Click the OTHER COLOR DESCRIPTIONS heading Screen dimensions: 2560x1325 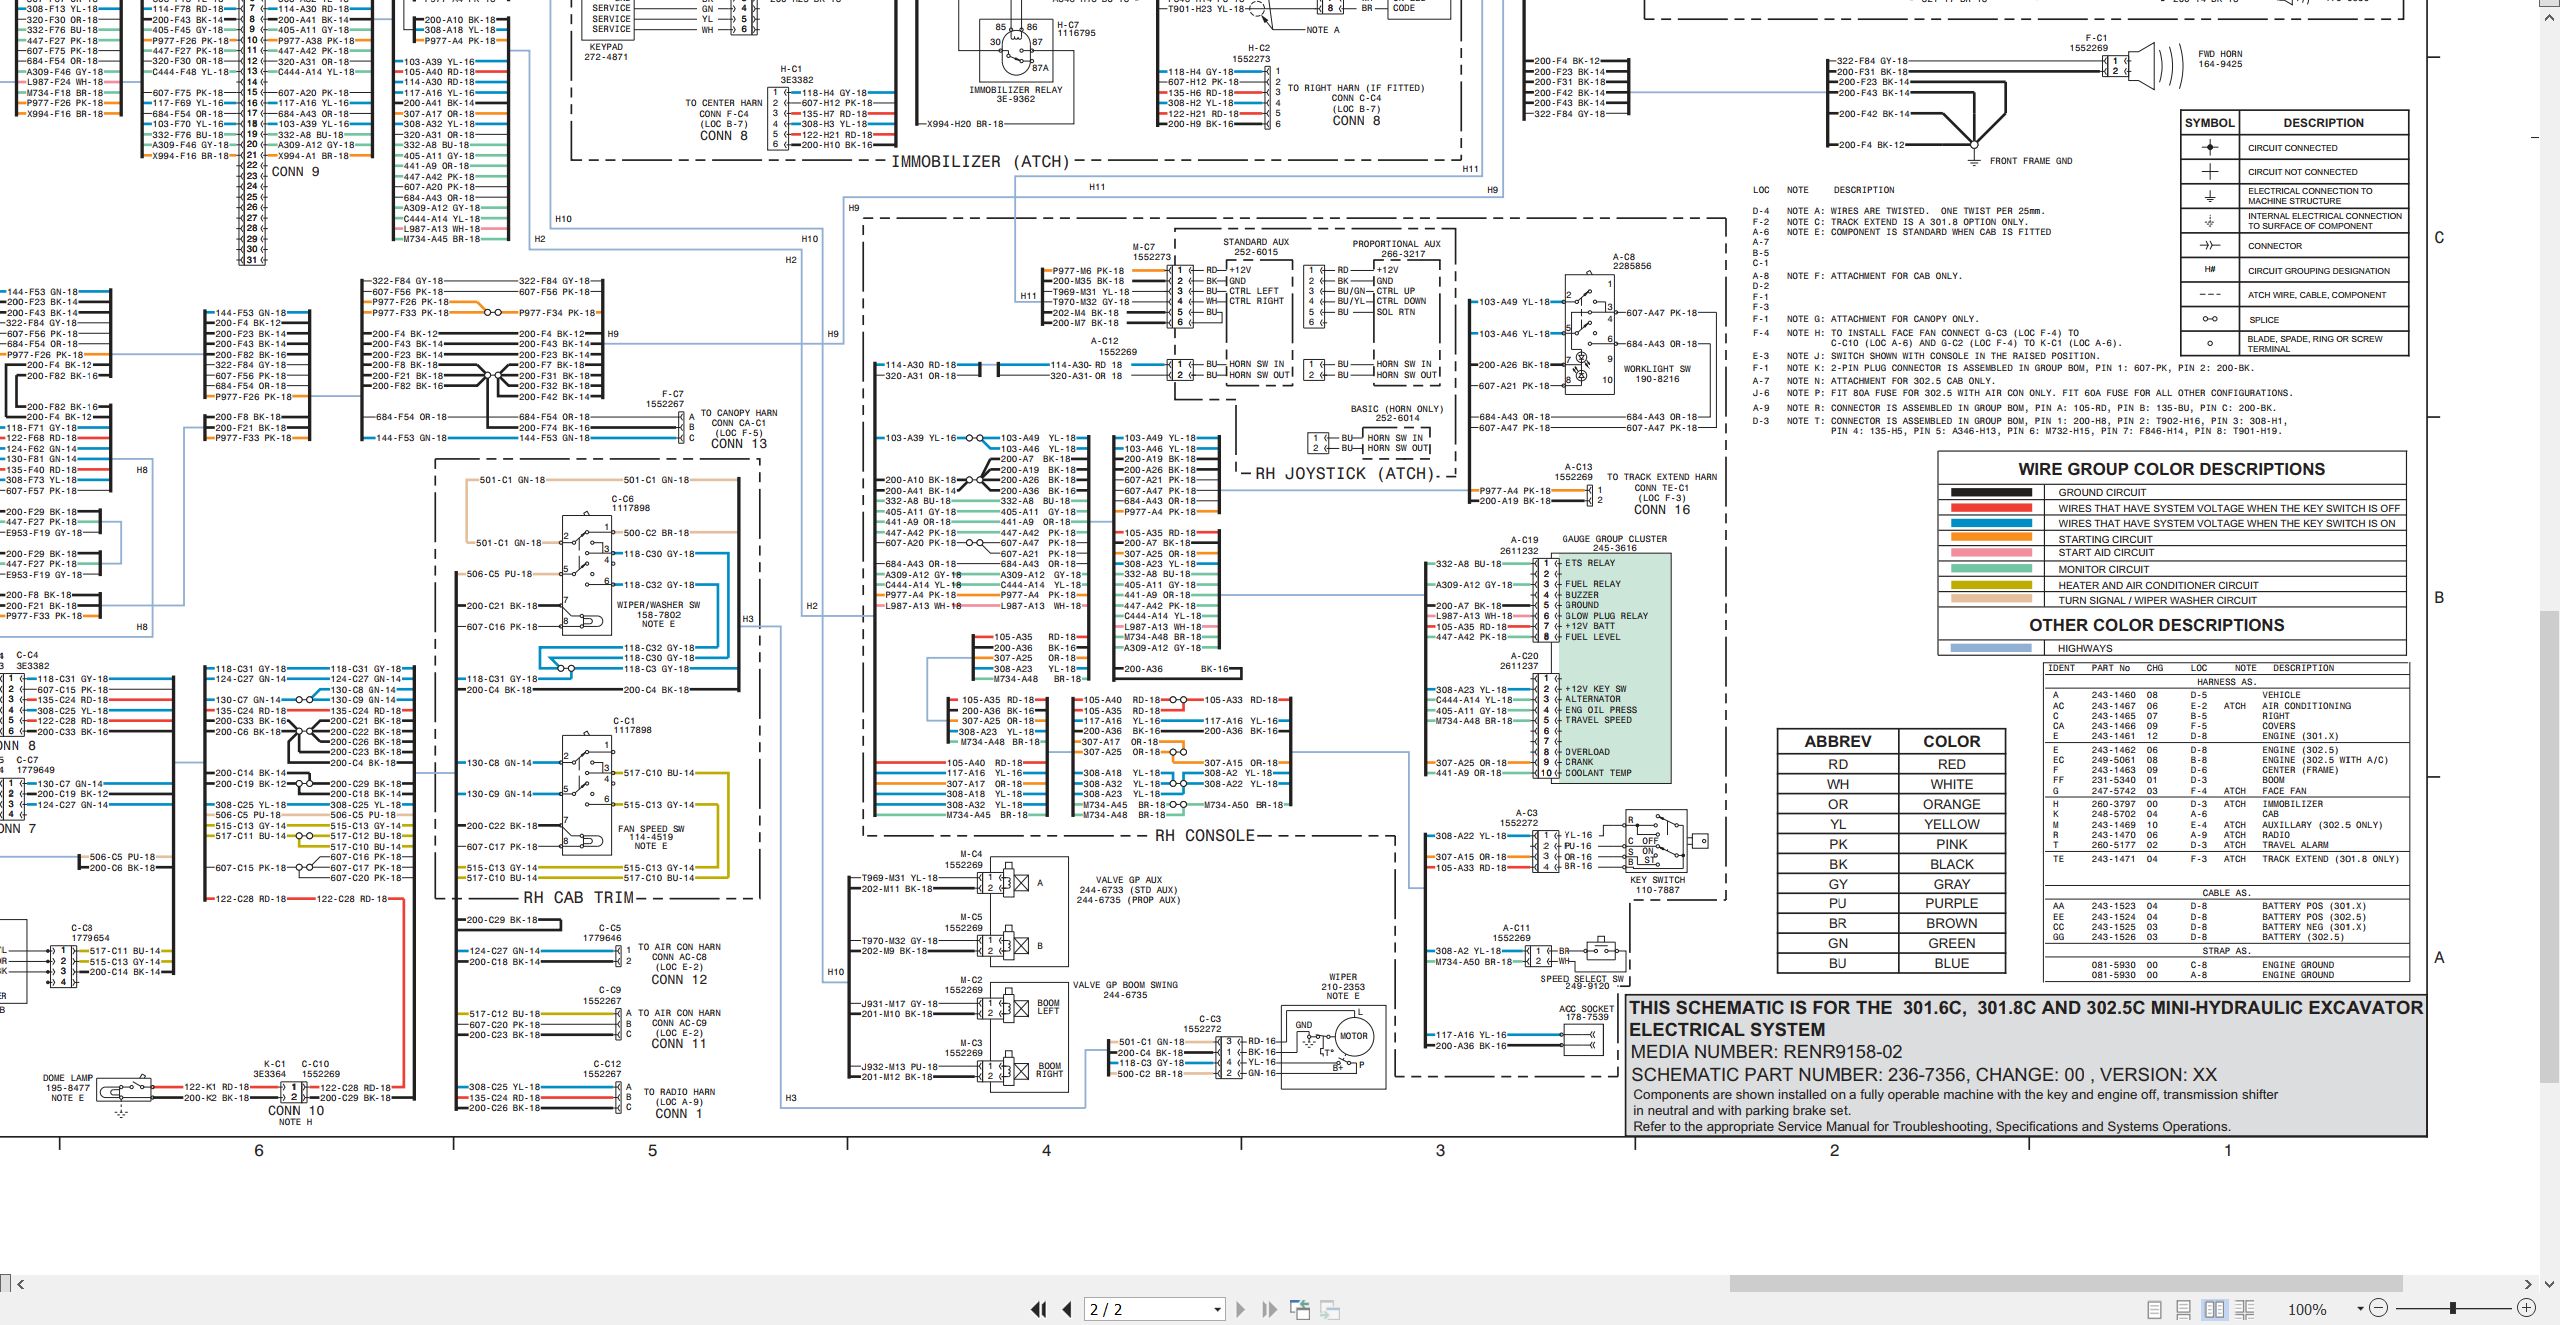[x=2156, y=625]
